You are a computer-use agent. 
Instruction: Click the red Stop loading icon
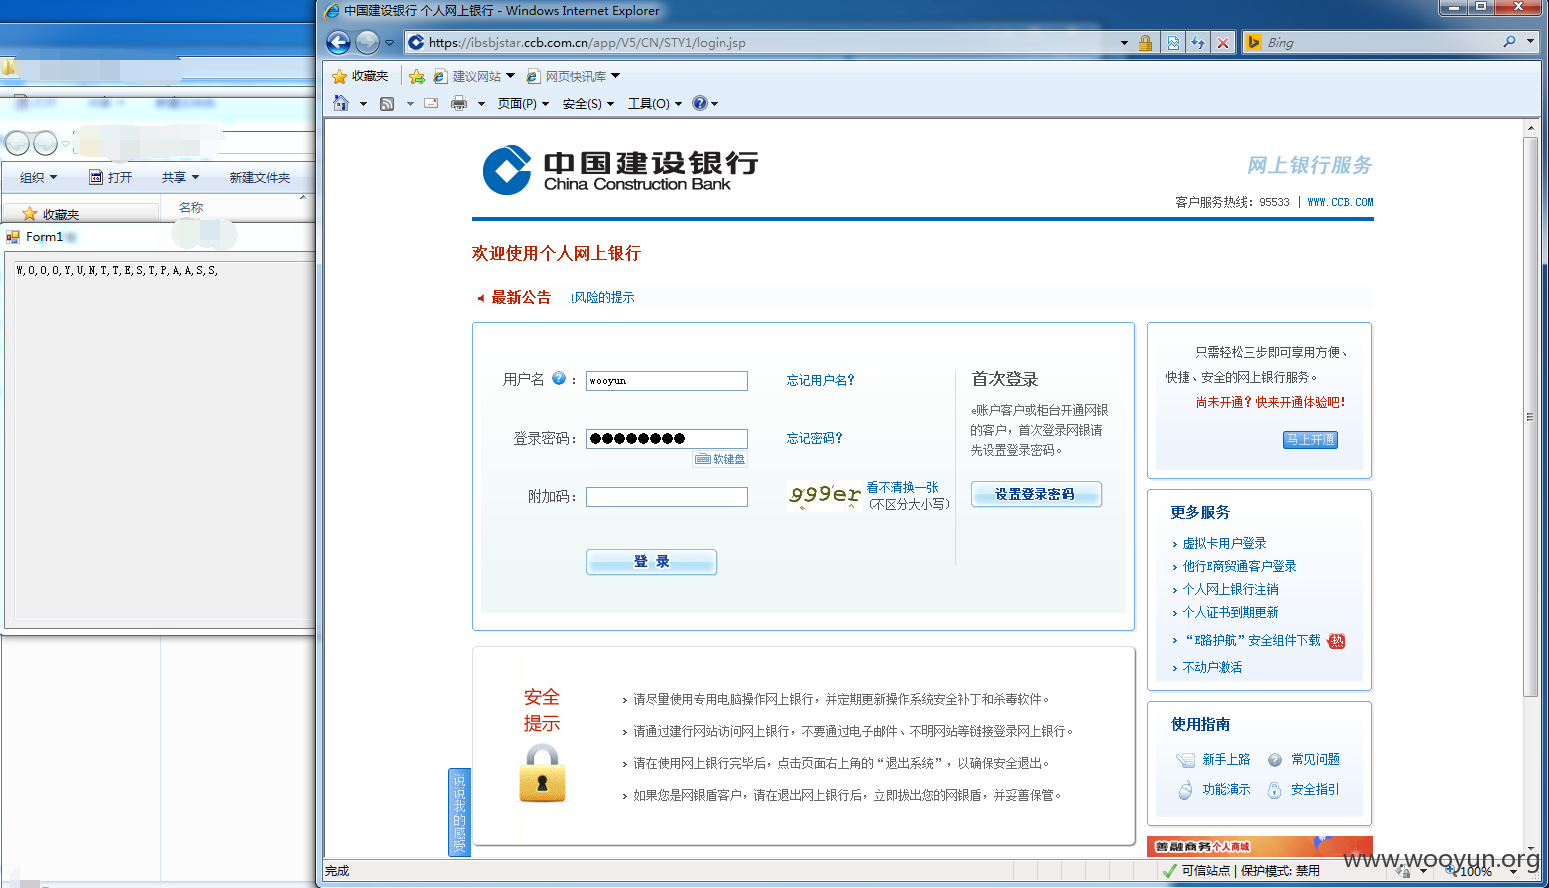1222,43
